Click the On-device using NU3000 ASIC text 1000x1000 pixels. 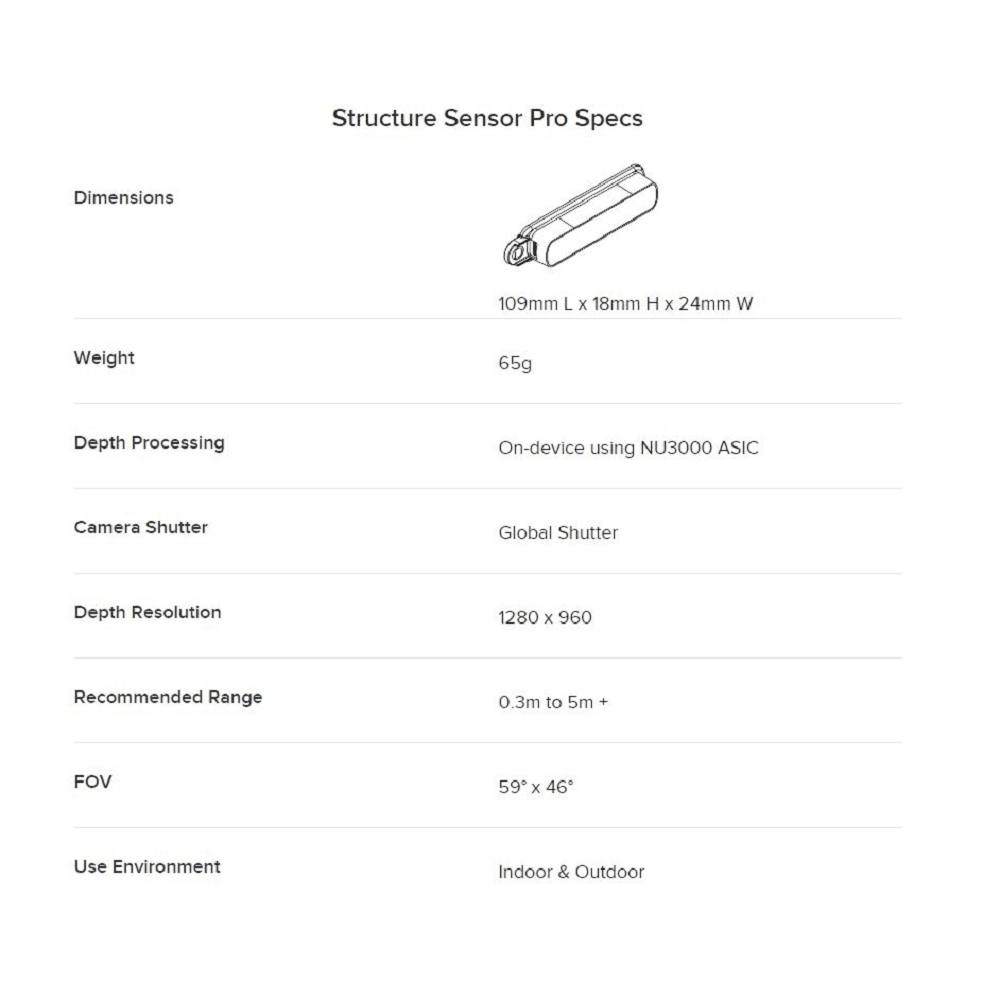(x=628, y=448)
